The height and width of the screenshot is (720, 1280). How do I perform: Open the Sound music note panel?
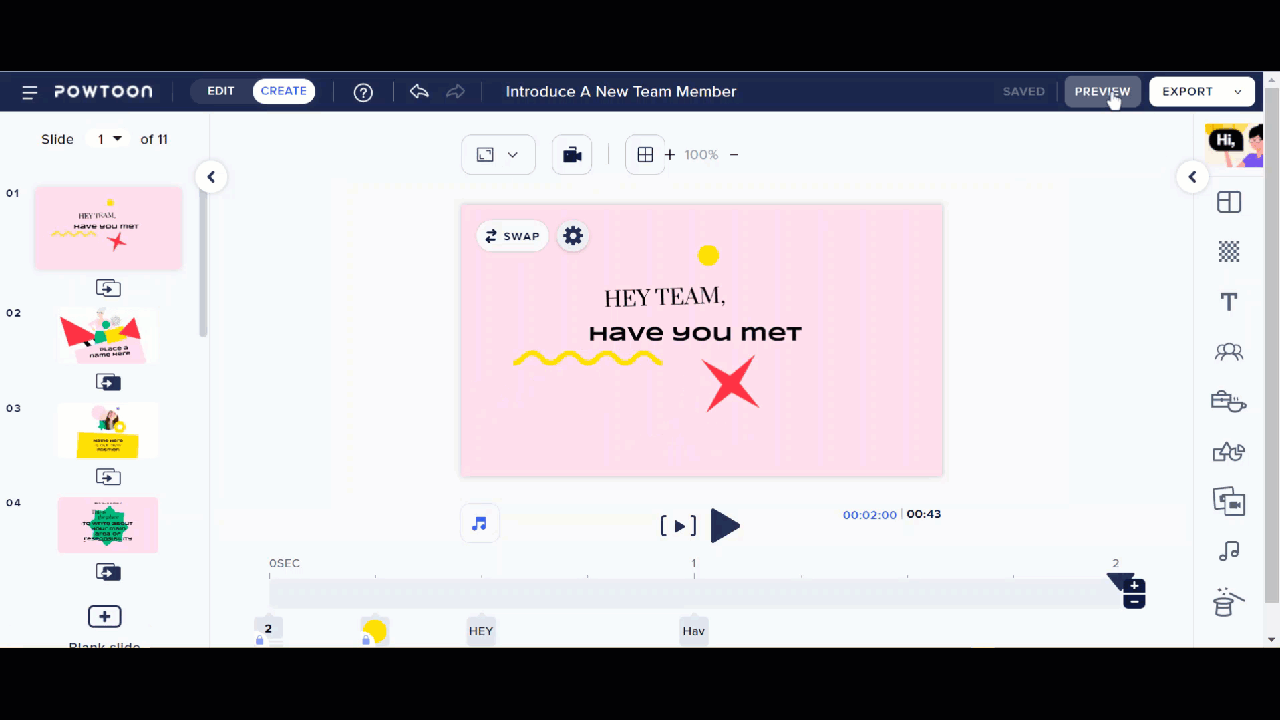point(1229,551)
